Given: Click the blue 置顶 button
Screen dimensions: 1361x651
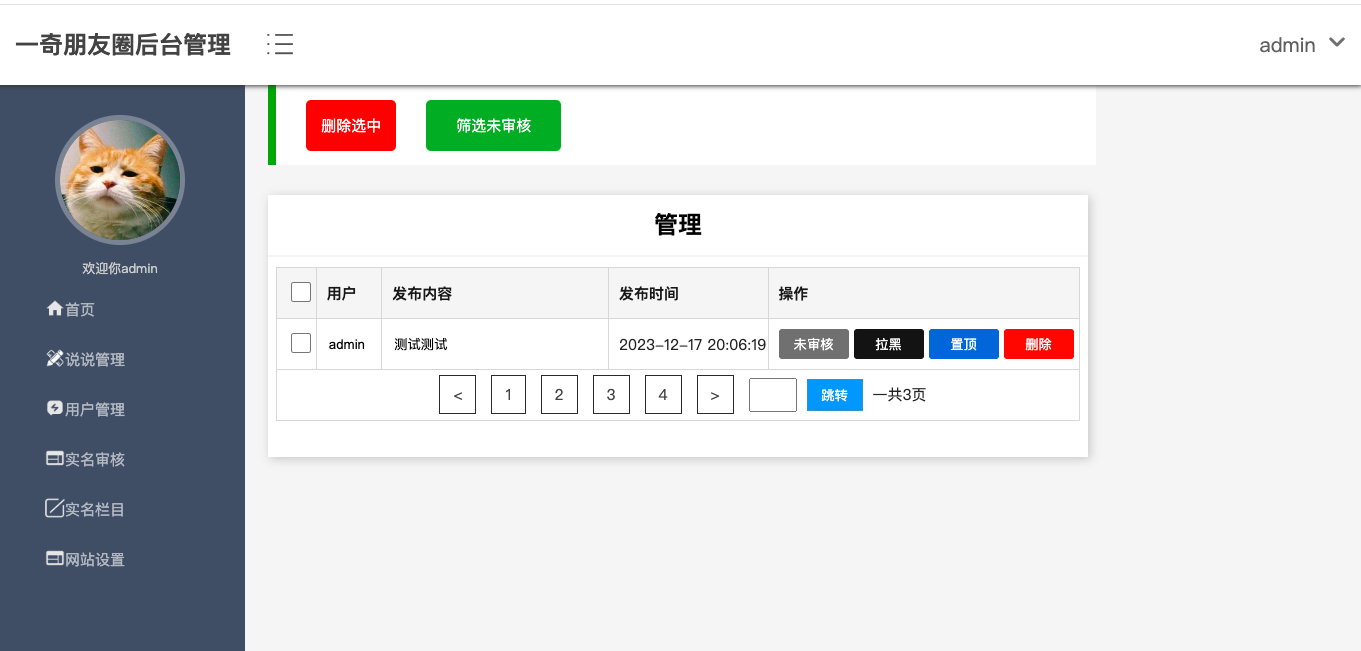Looking at the screenshot, I should pos(963,343).
